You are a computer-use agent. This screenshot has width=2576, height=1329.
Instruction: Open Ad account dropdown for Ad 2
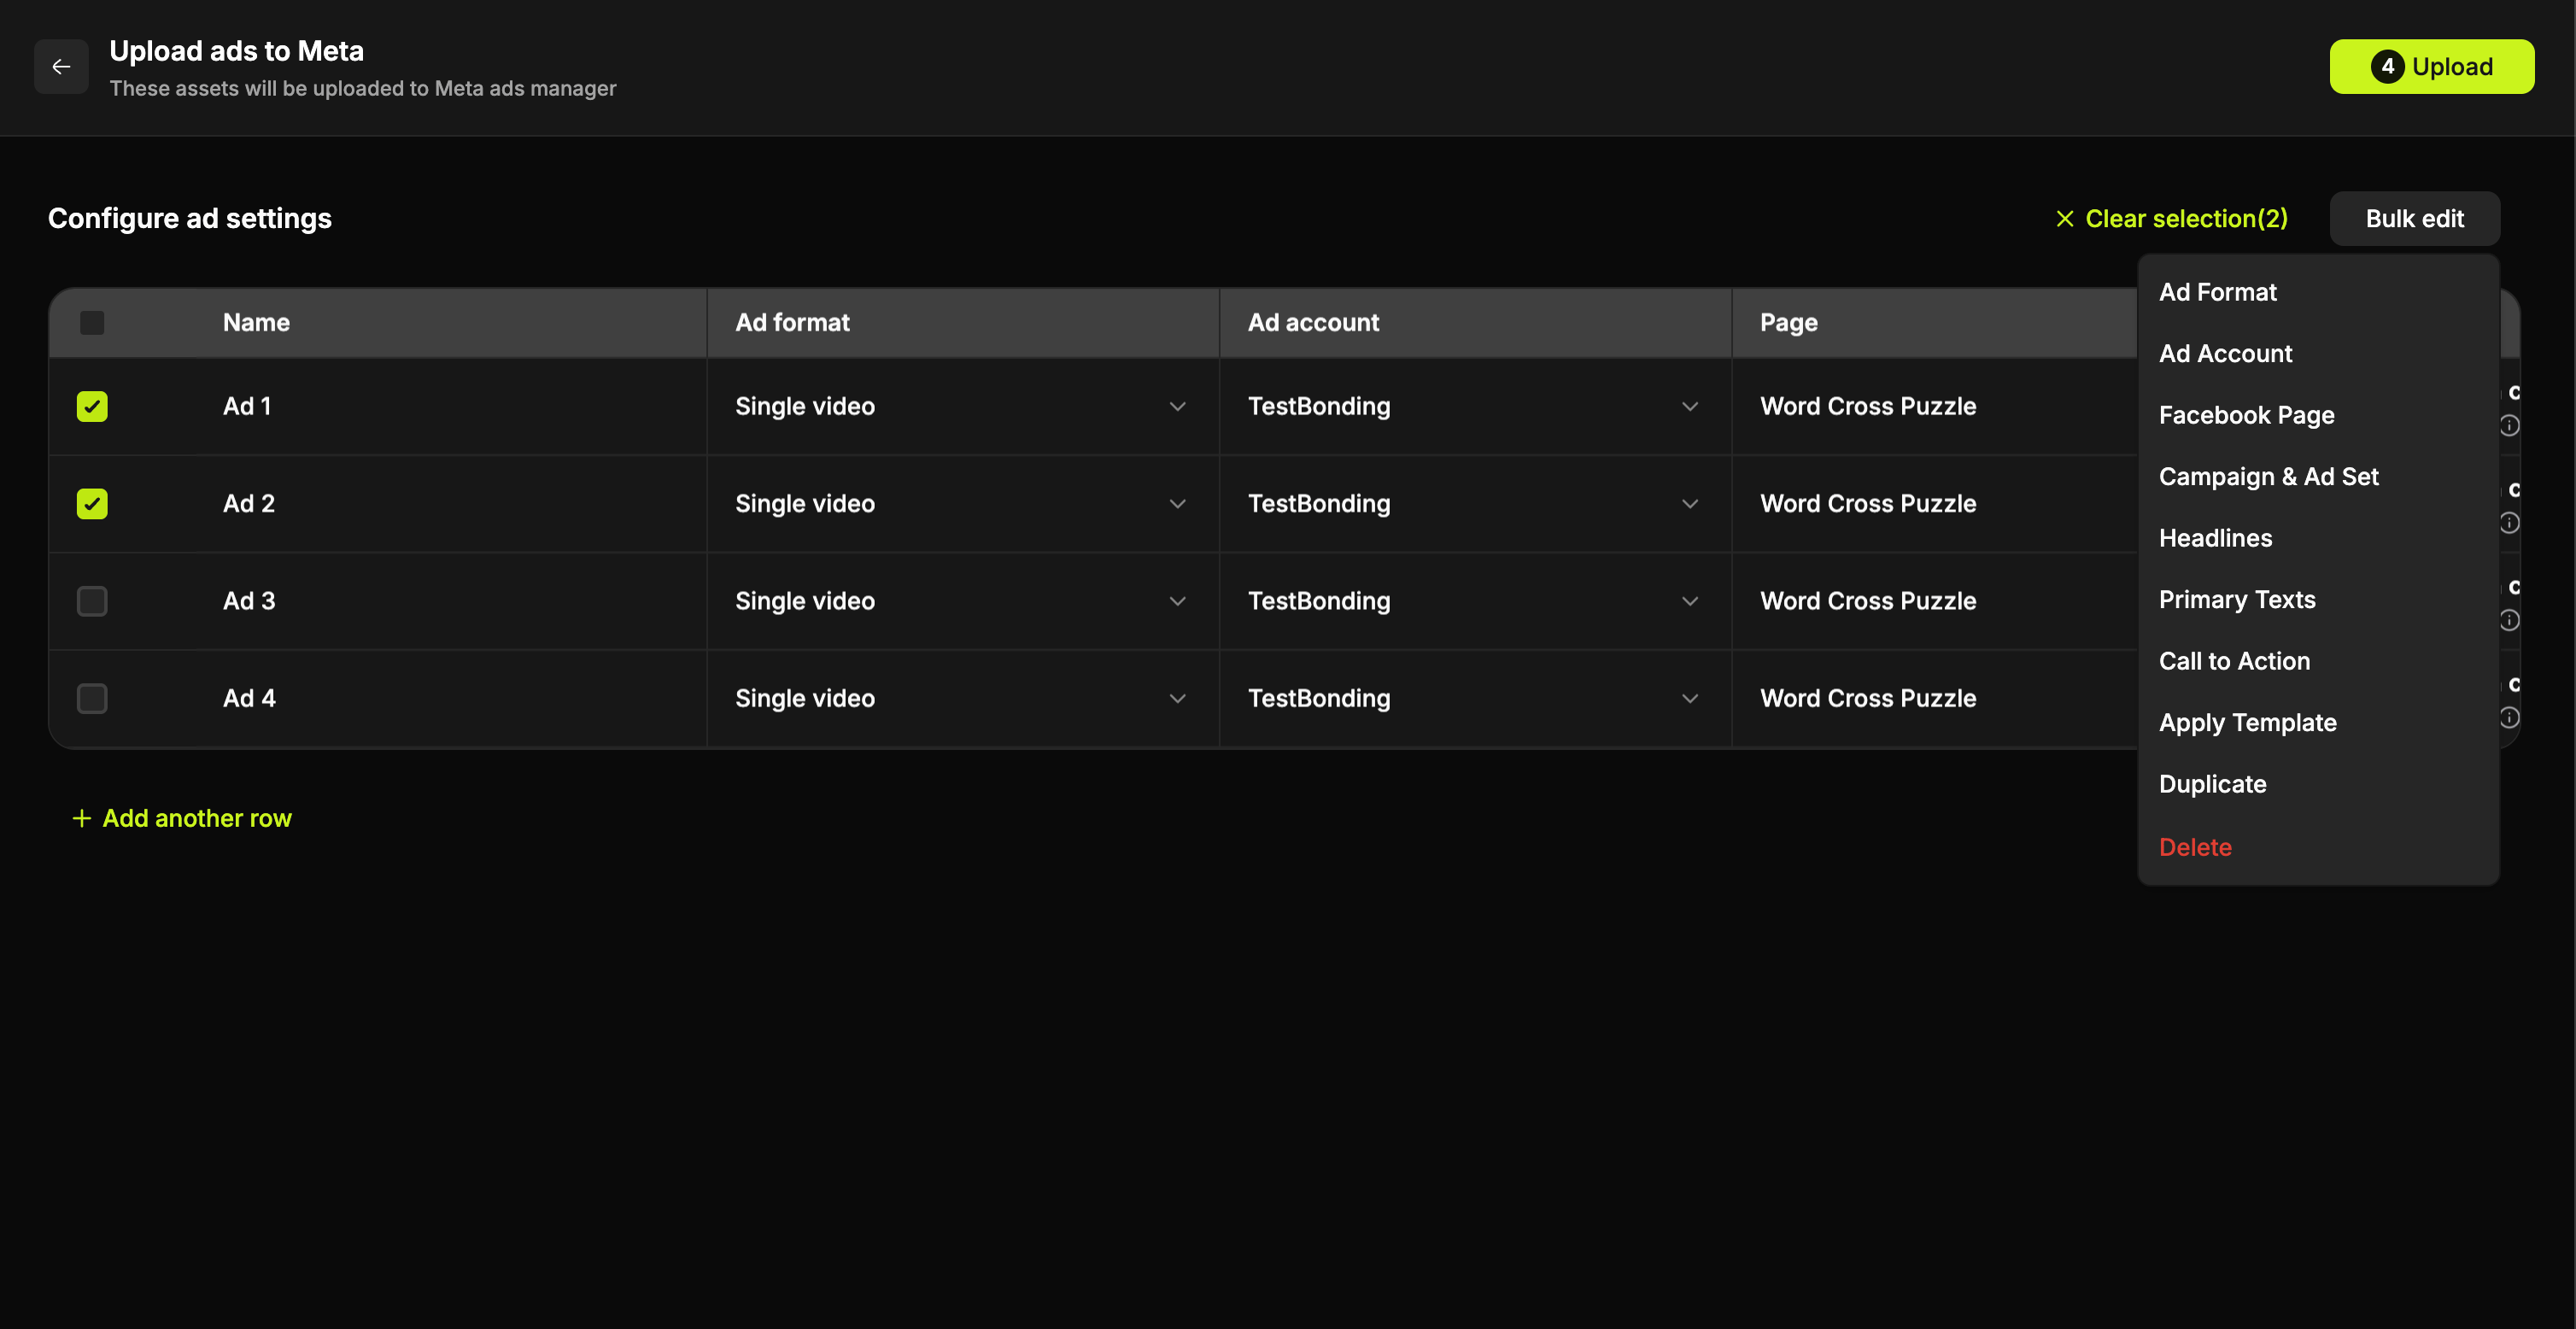pyautogui.click(x=1475, y=504)
